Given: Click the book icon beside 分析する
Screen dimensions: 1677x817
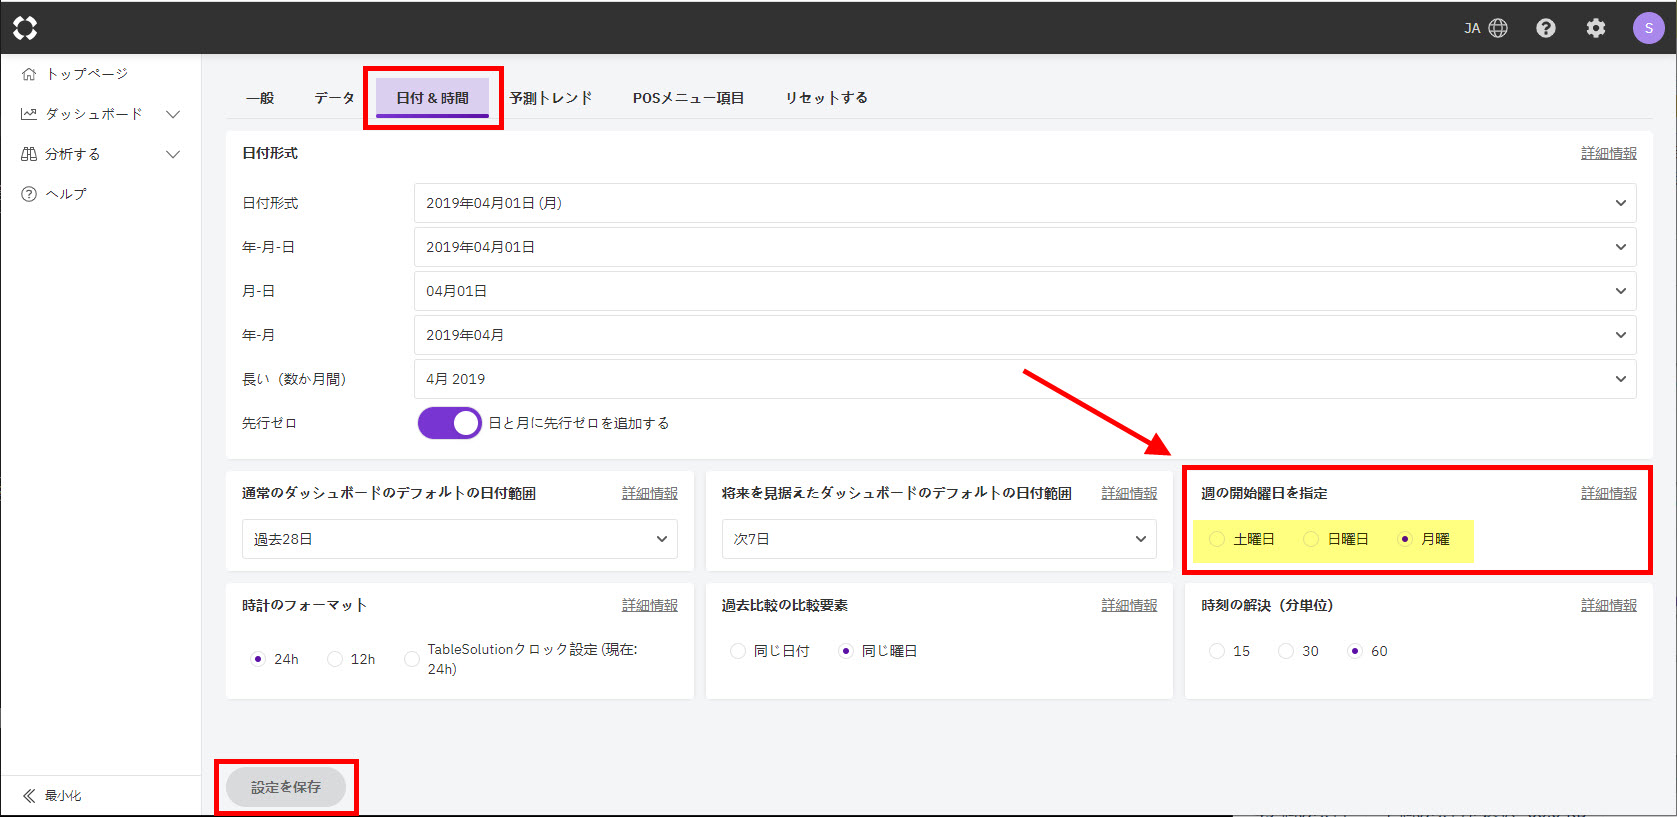Looking at the screenshot, I should [29, 154].
